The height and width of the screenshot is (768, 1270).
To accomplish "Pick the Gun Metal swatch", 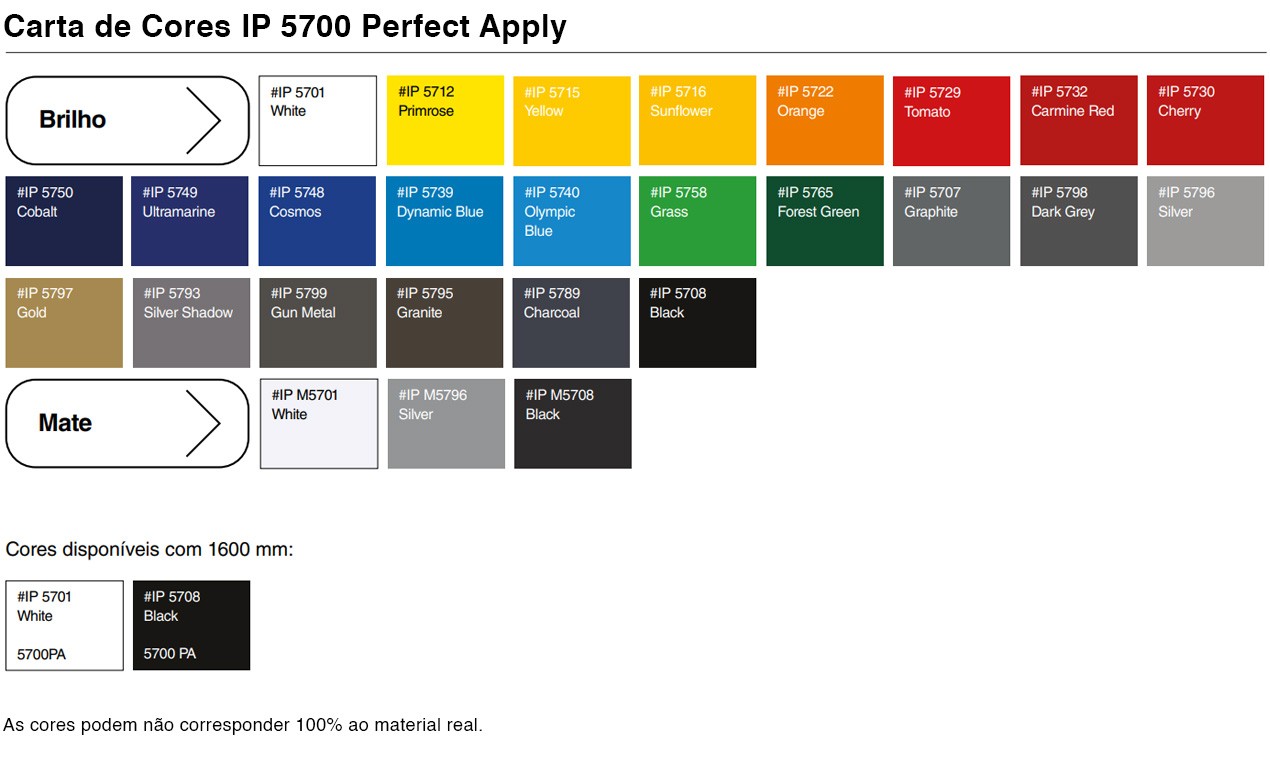I will (318, 323).
